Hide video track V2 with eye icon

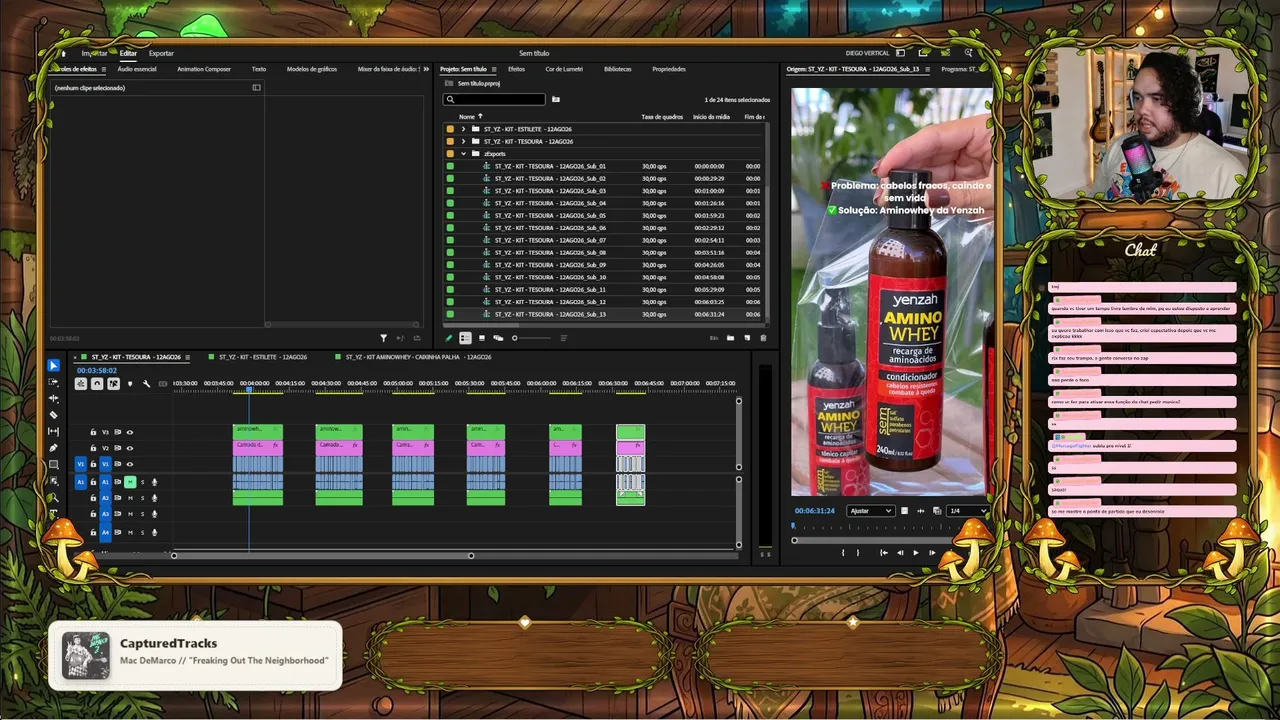click(129, 448)
